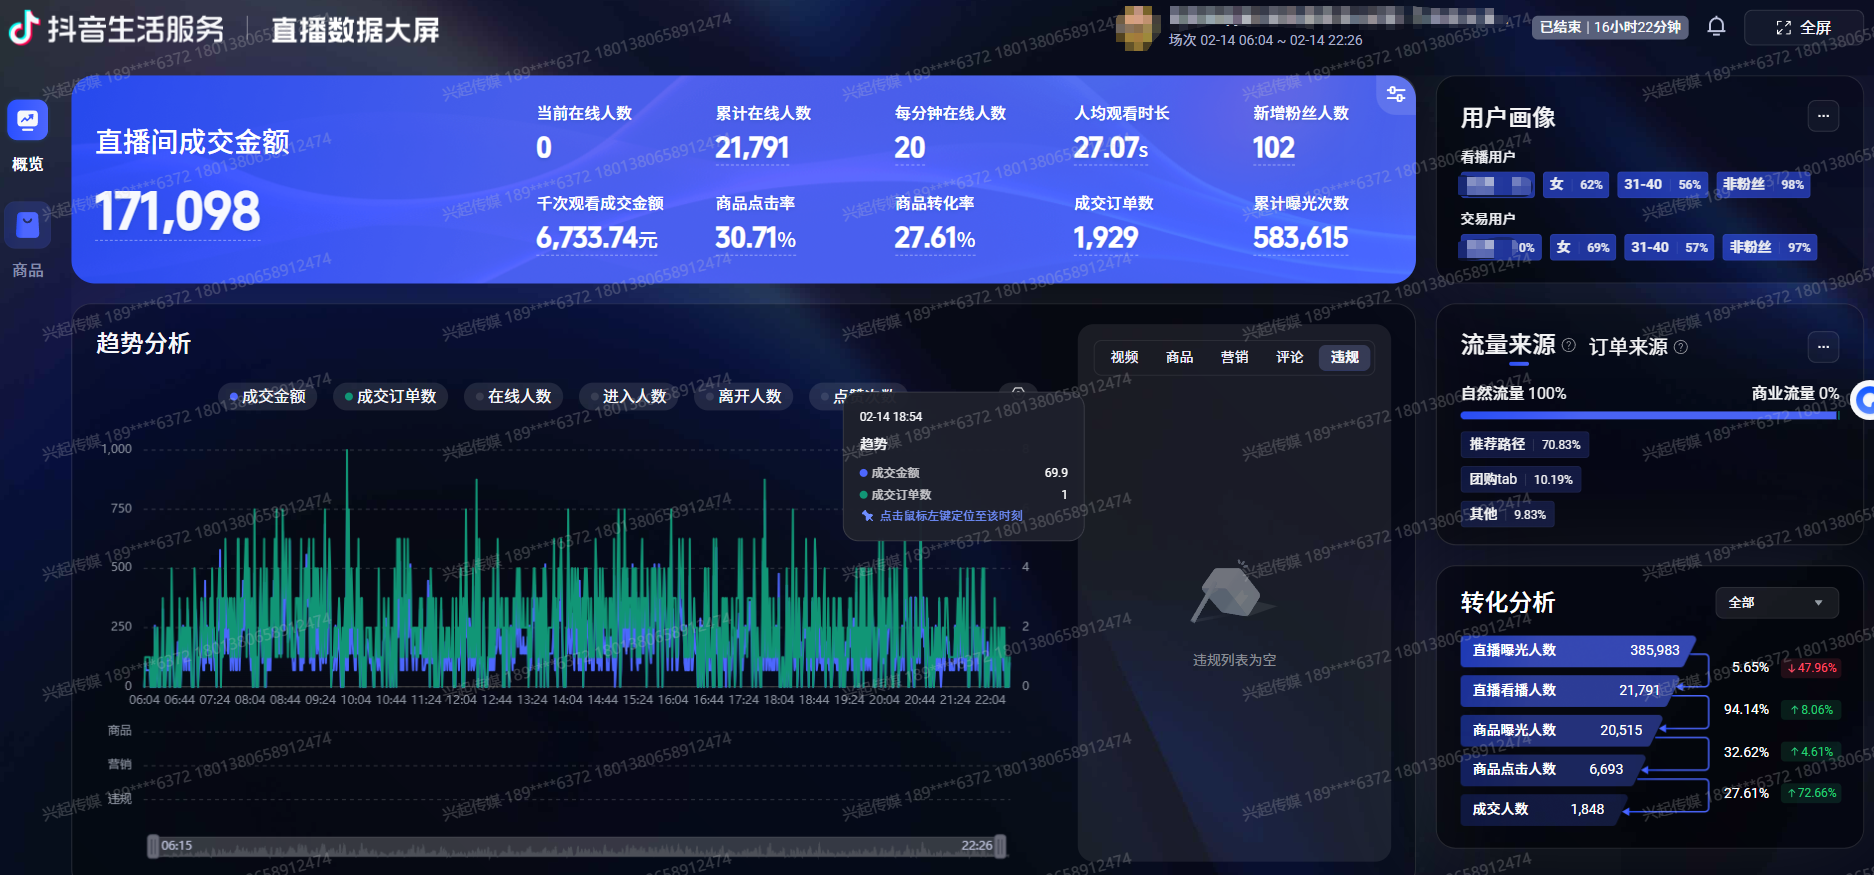Click the 全屏 fullscreen button

[x=1804, y=28]
